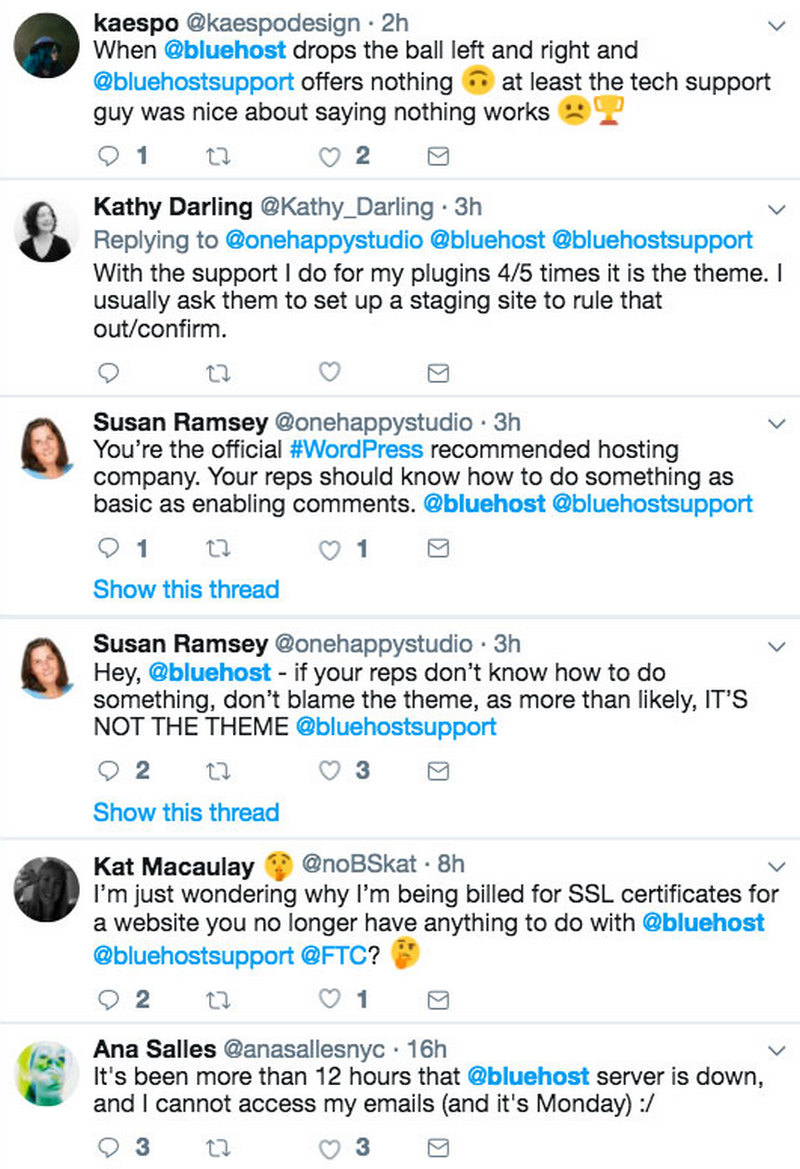
Task: Like the tweet about enabling comments
Action: [329, 549]
